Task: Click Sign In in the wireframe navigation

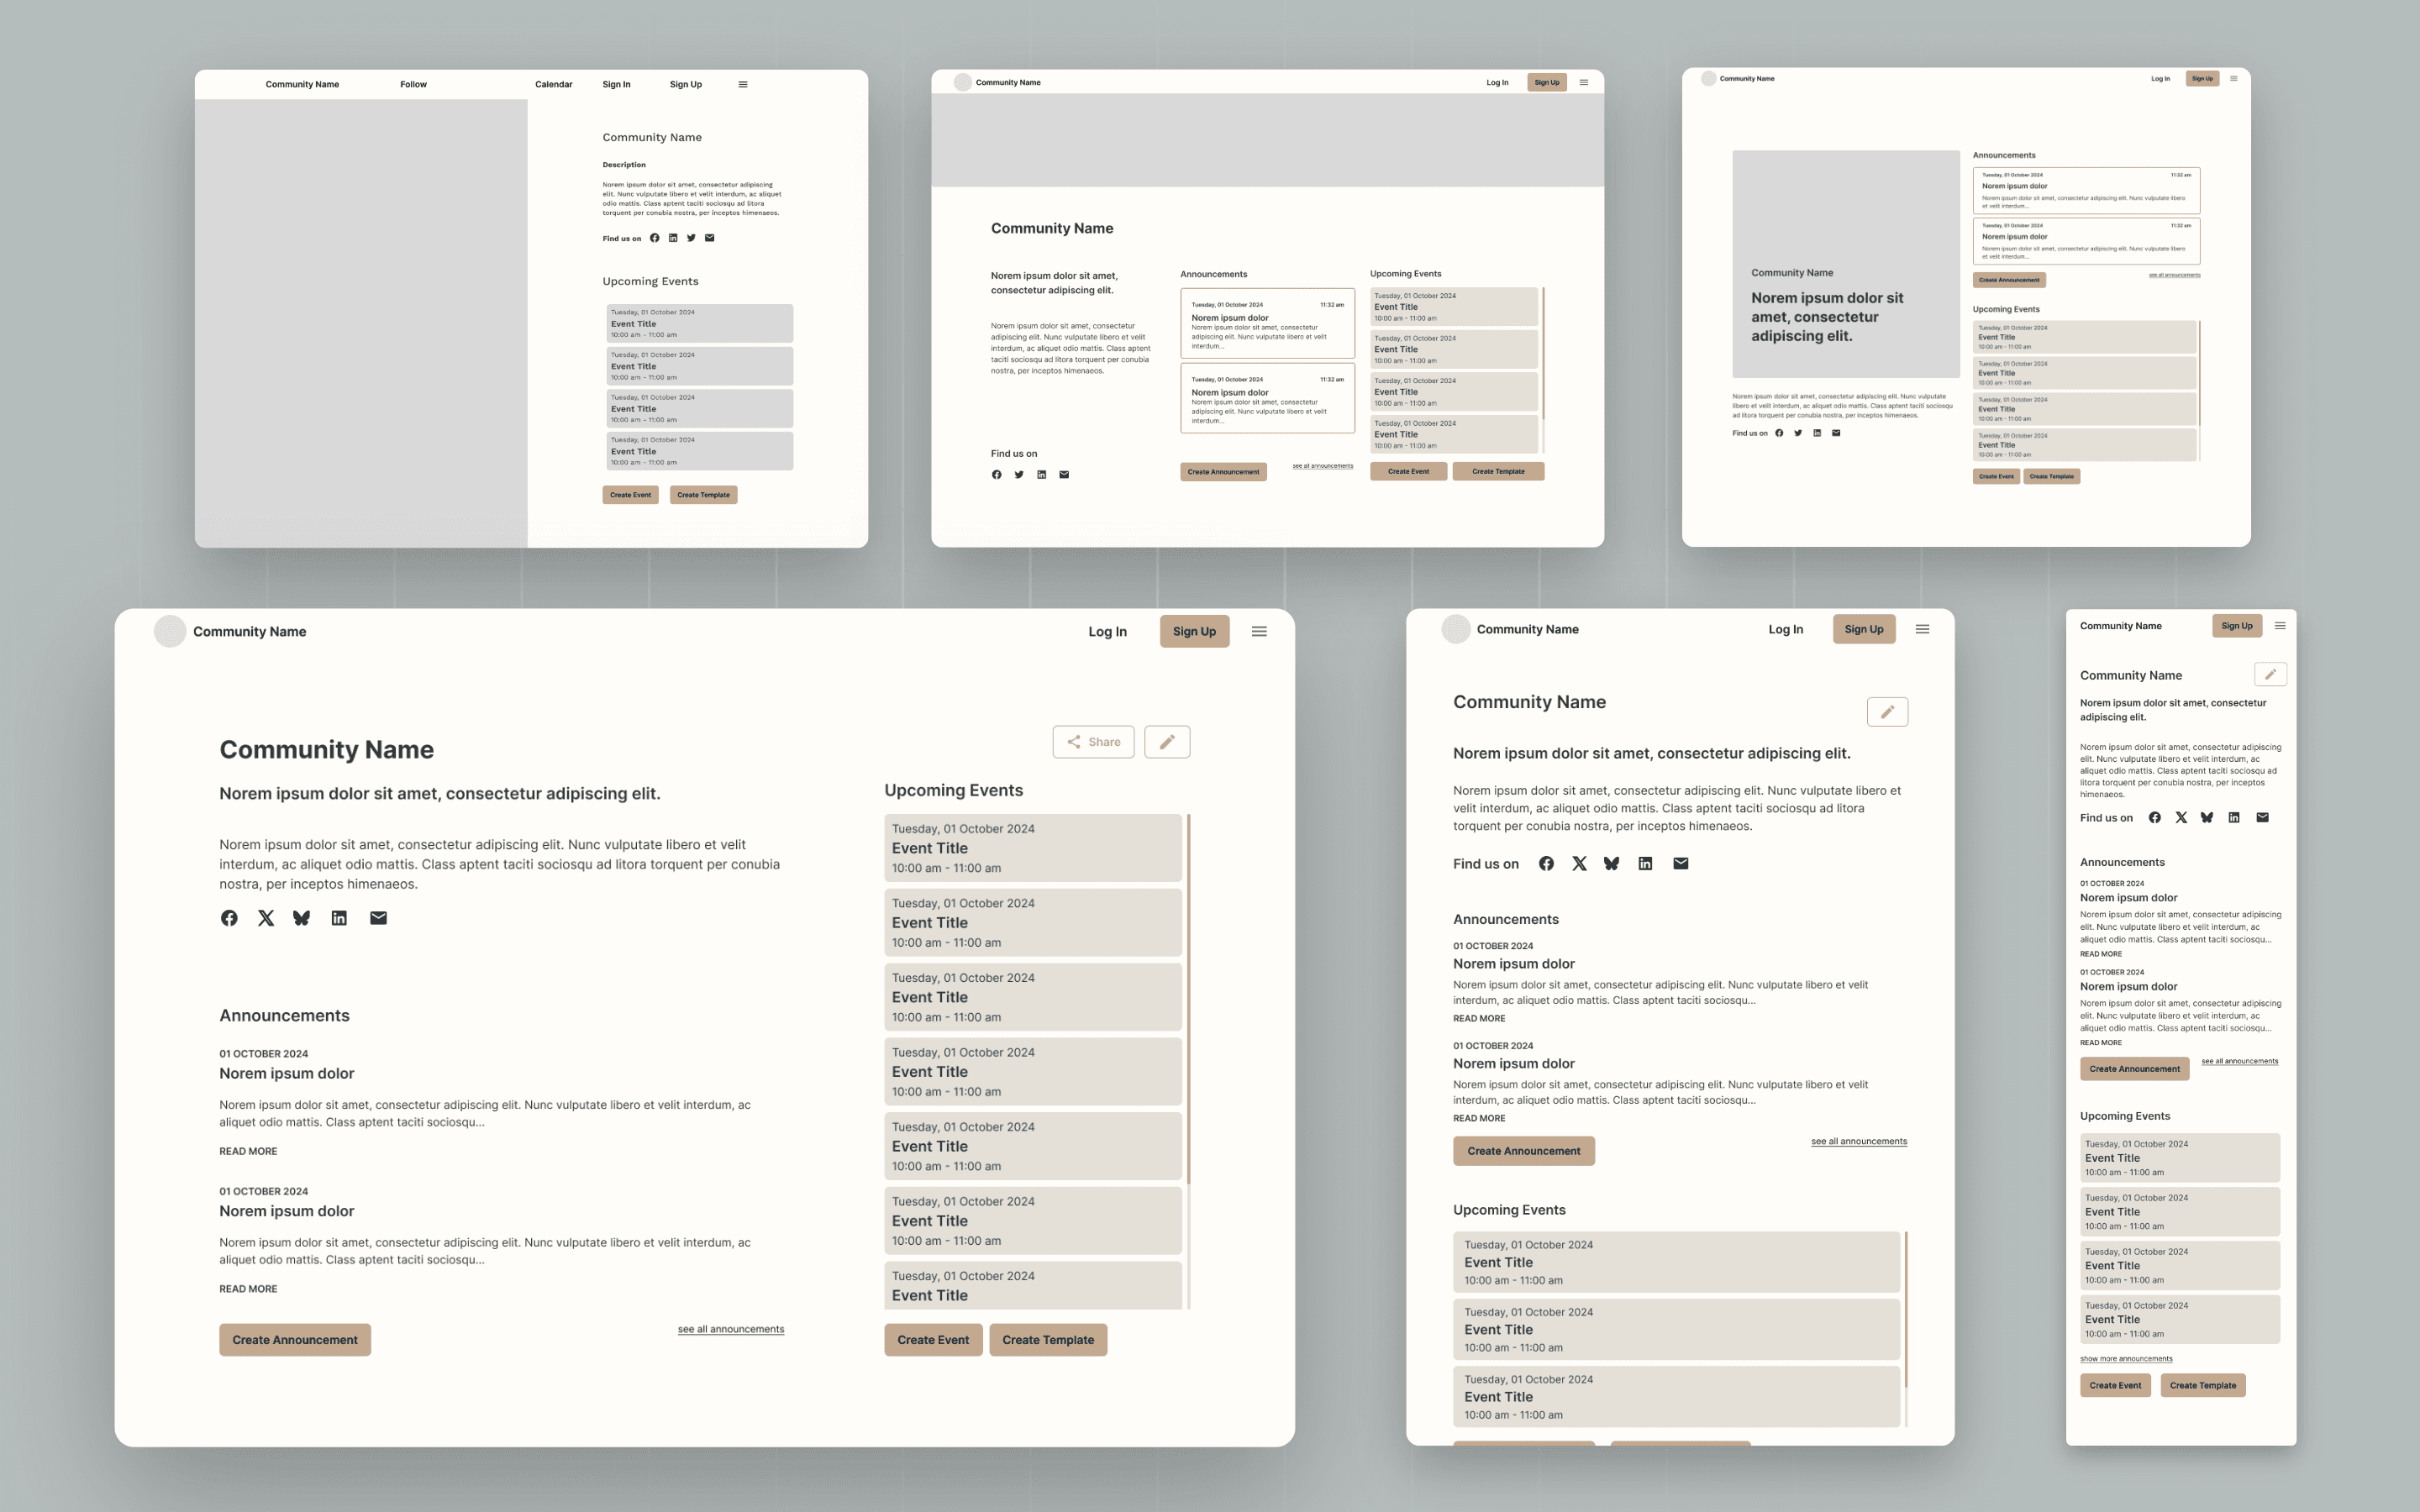Action: click(x=616, y=85)
